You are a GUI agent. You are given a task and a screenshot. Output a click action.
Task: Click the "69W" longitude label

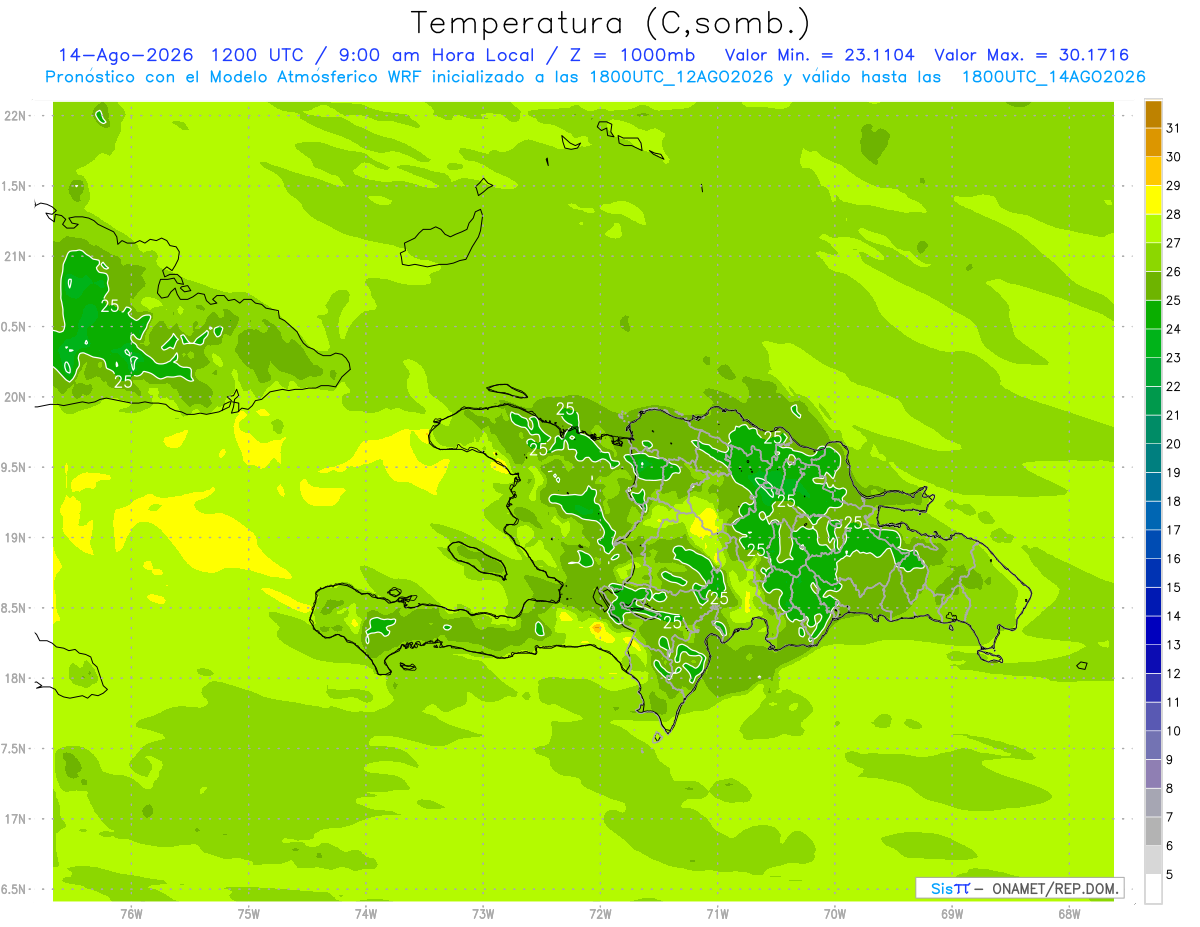(x=952, y=913)
